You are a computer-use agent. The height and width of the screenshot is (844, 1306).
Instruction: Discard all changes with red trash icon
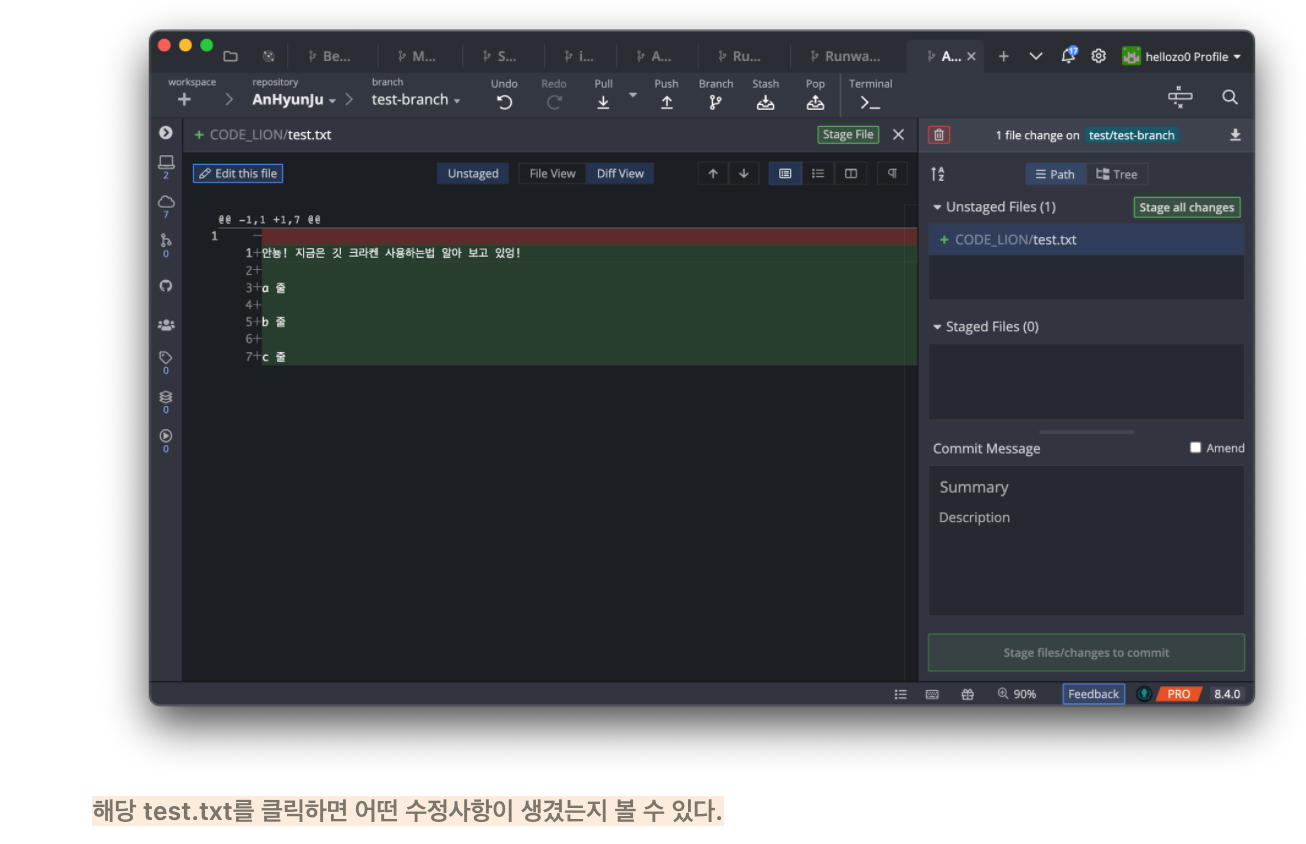point(939,135)
